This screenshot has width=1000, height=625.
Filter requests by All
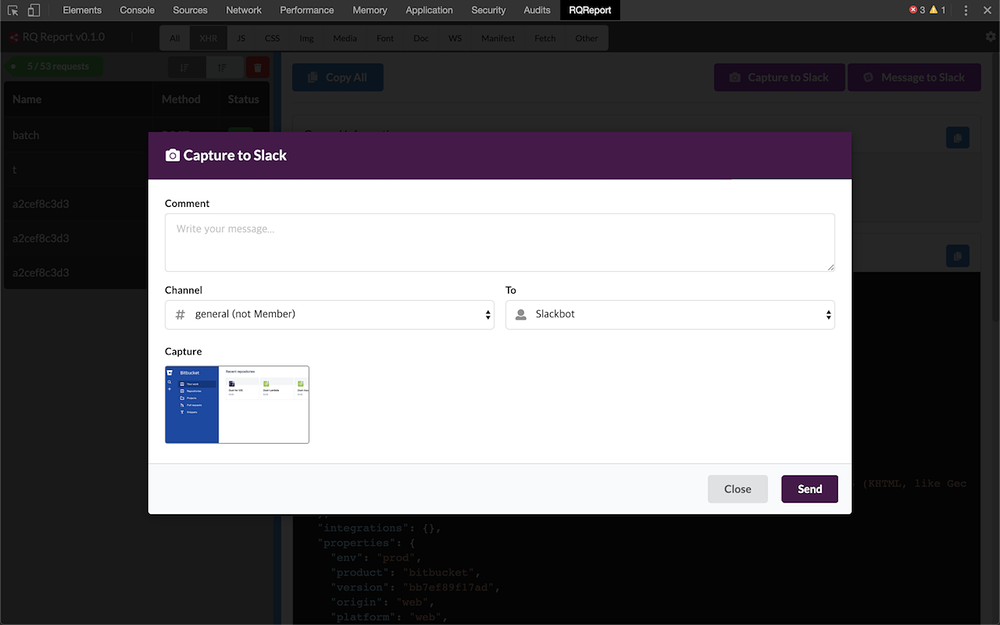[175, 38]
